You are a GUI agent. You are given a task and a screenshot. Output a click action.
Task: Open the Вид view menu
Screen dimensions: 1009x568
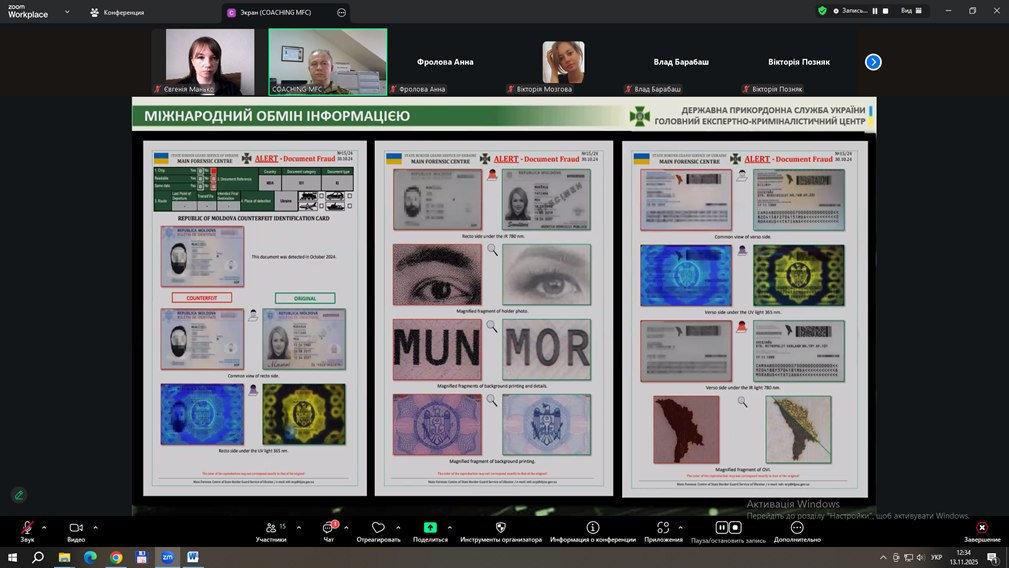point(909,11)
